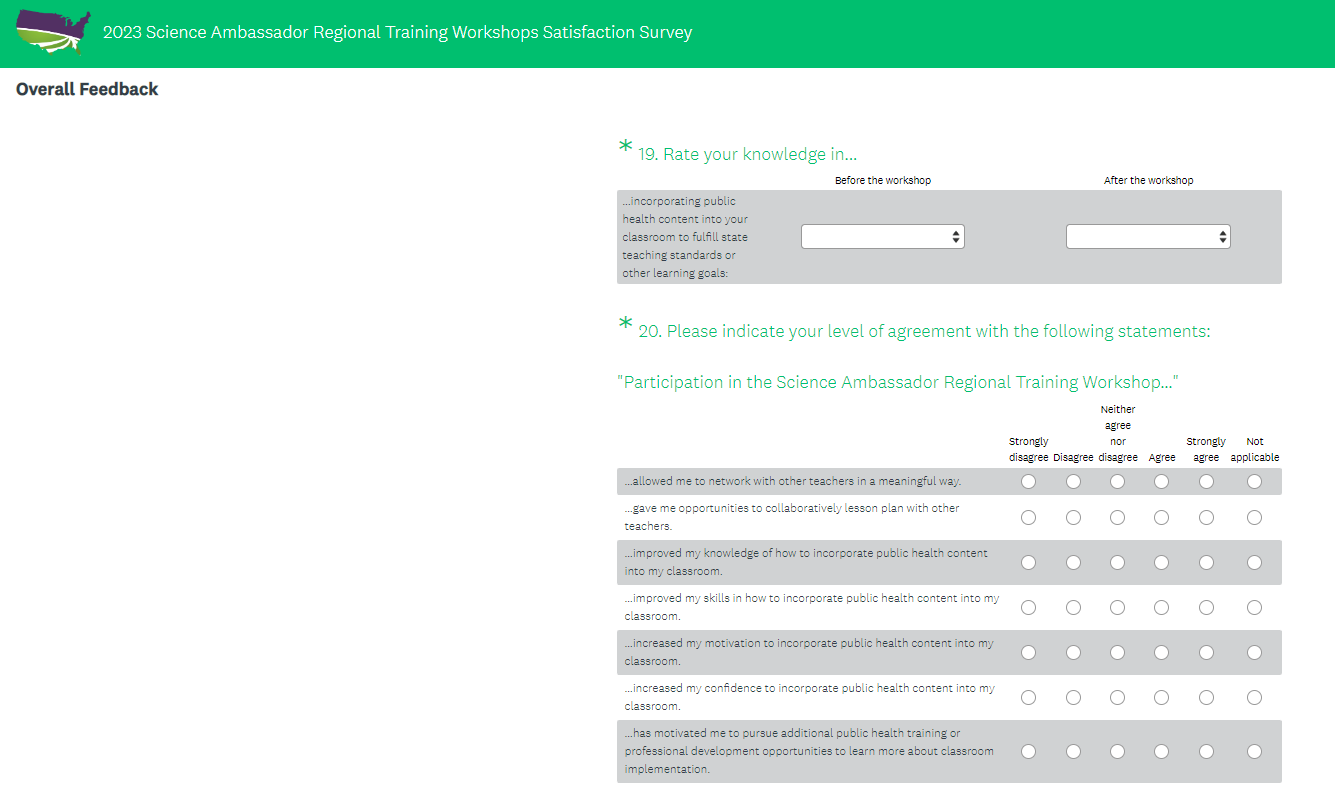Select 'Not applicable' for increased my confidence row
The height and width of the screenshot is (806, 1335).
[1254, 698]
